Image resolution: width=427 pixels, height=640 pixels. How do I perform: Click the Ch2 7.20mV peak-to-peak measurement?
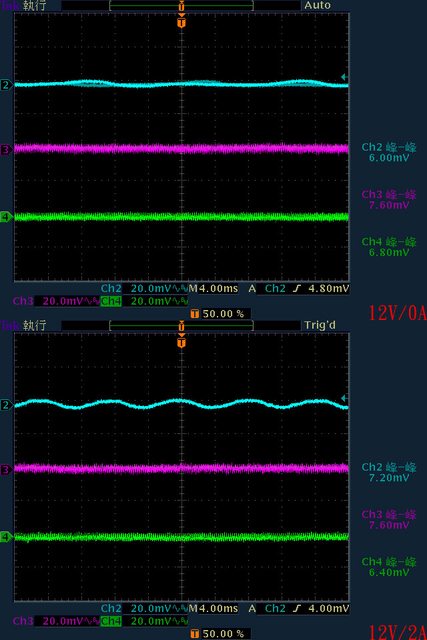pyautogui.click(x=389, y=472)
